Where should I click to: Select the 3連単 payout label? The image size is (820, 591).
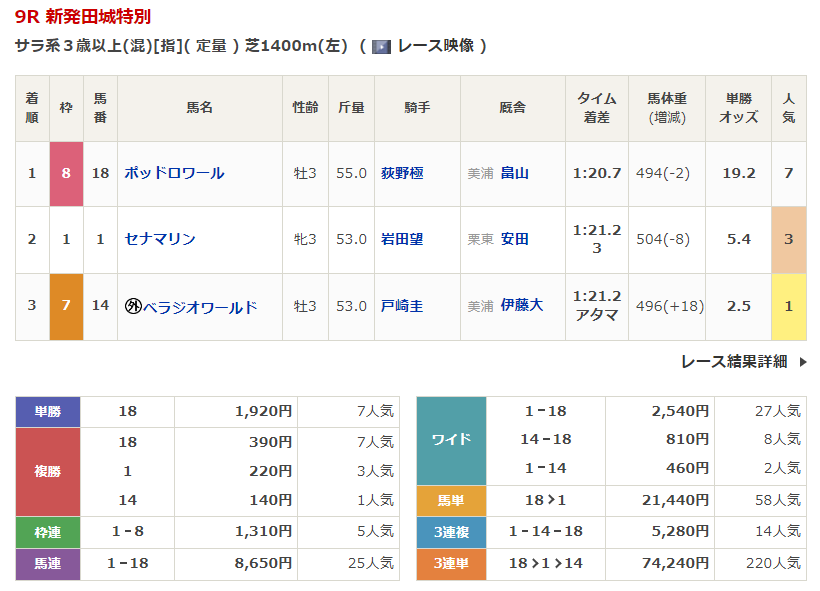tap(451, 564)
